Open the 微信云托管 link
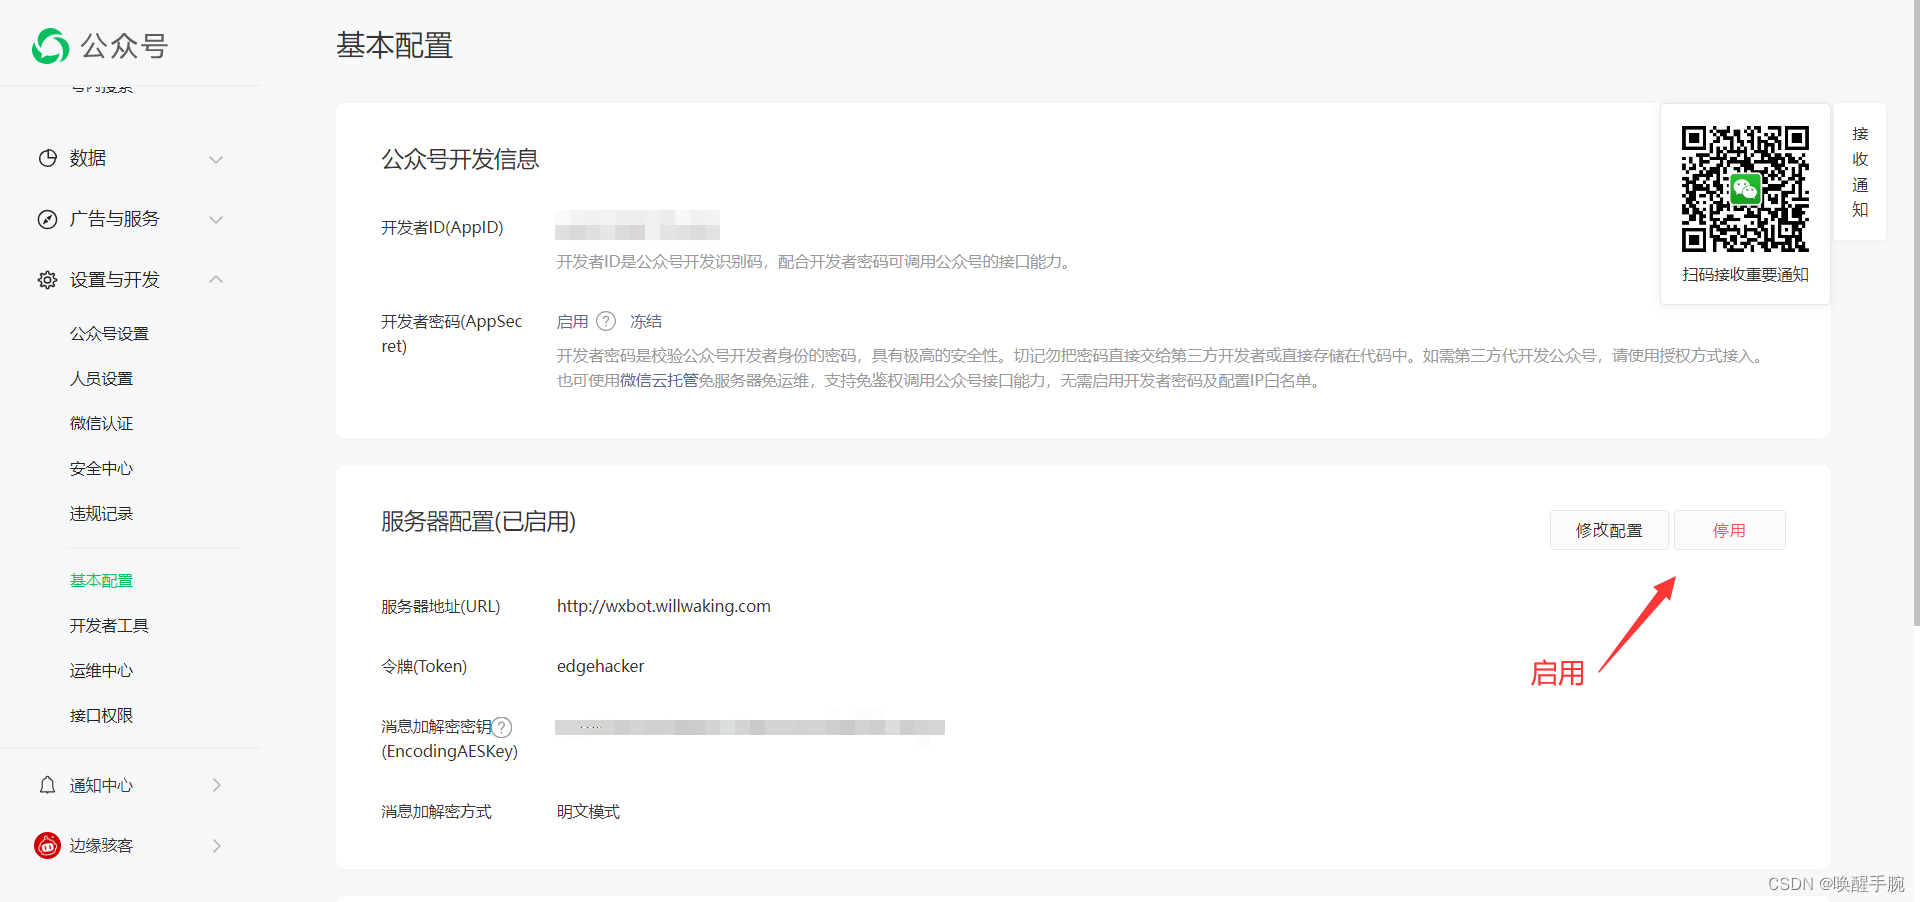 coord(660,380)
